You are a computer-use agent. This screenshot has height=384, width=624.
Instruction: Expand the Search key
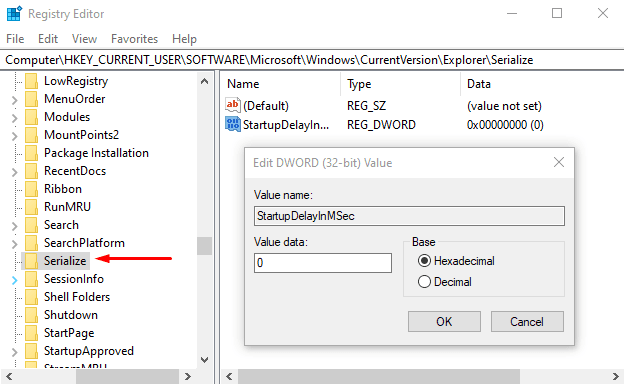[14, 226]
